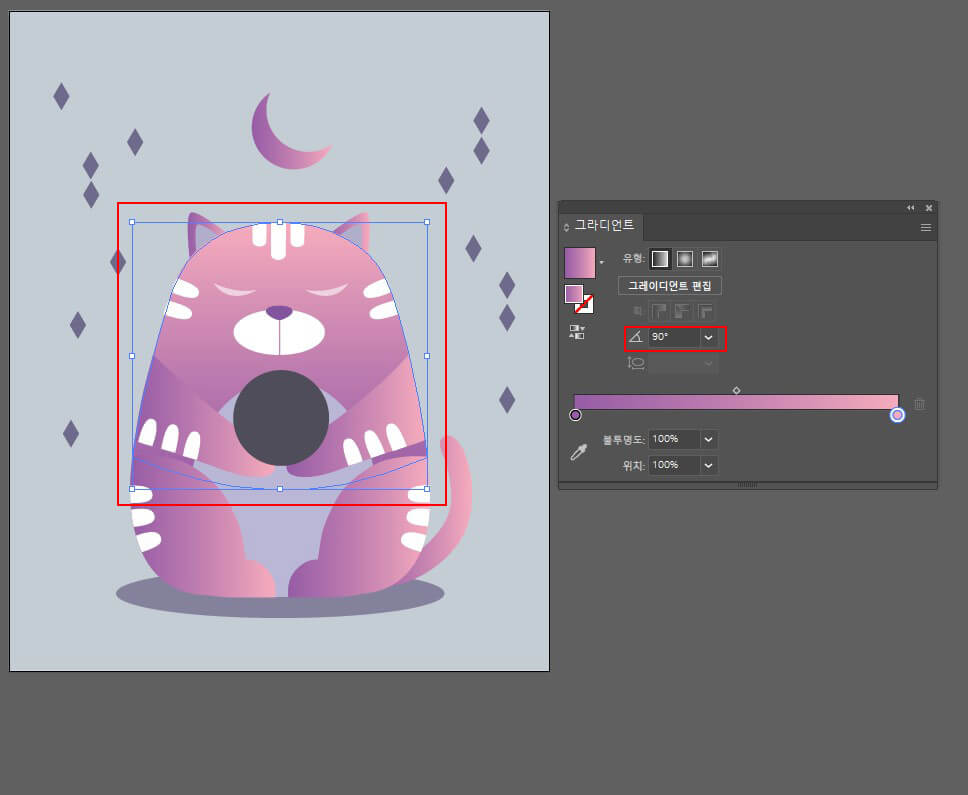The image size is (968, 795).
Task: Click the gradient preview swatch thumbnail
Action: coord(580,263)
